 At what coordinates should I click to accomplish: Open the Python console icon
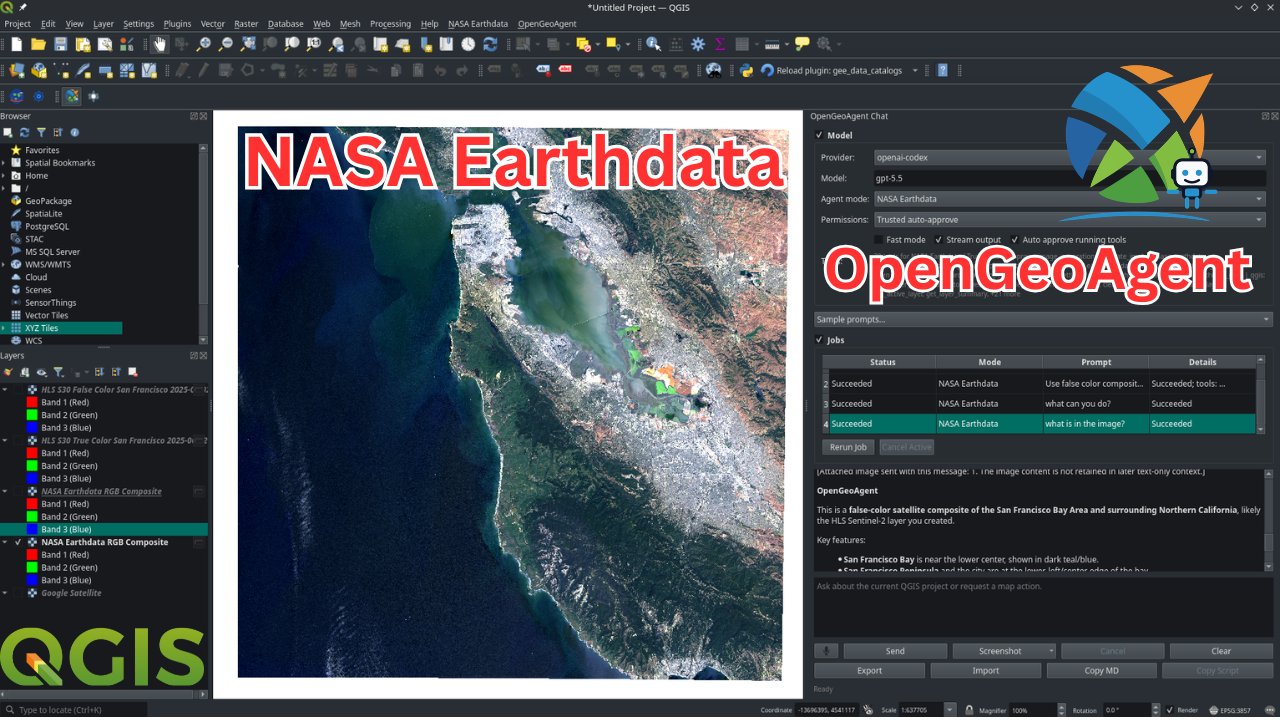[x=746, y=70]
